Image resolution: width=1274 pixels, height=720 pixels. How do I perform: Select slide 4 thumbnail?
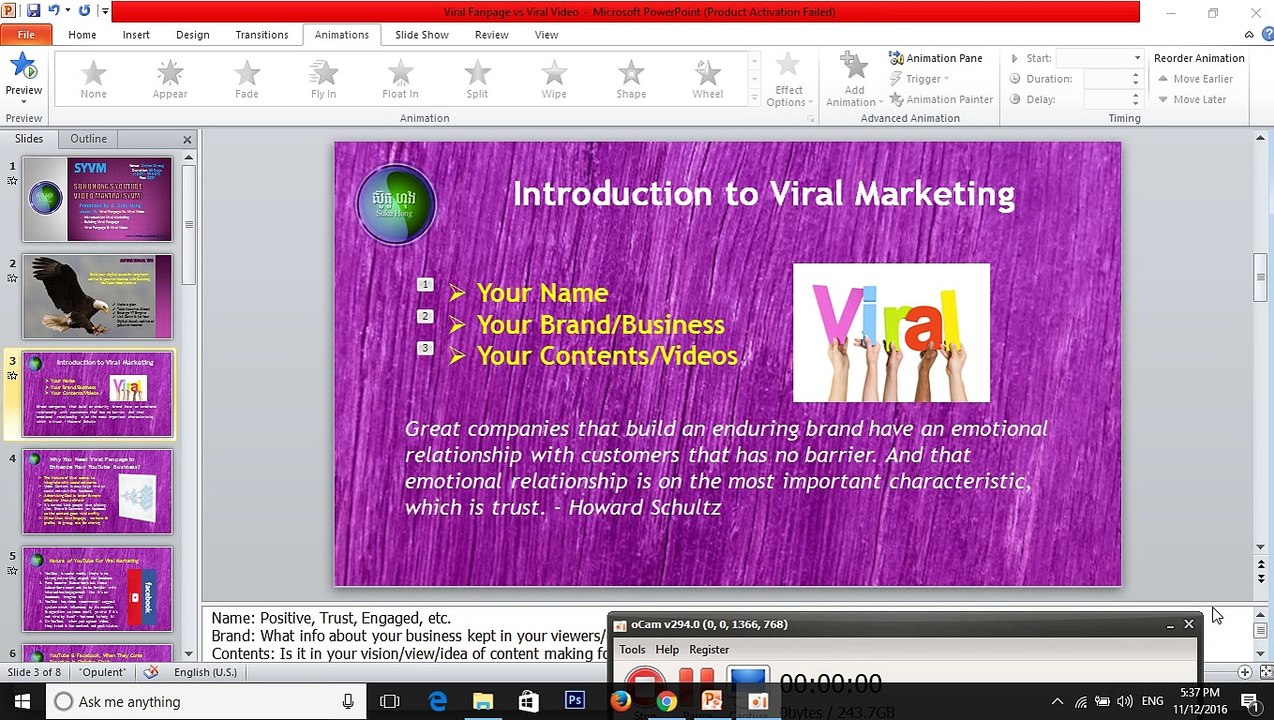98,491
